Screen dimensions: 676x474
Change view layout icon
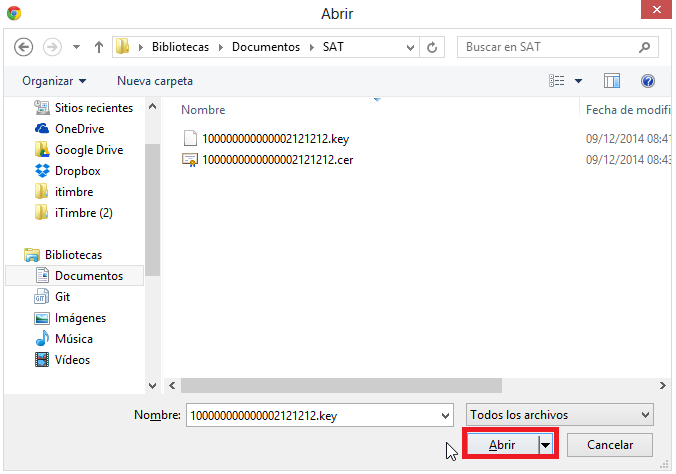(x=558, y=81)
